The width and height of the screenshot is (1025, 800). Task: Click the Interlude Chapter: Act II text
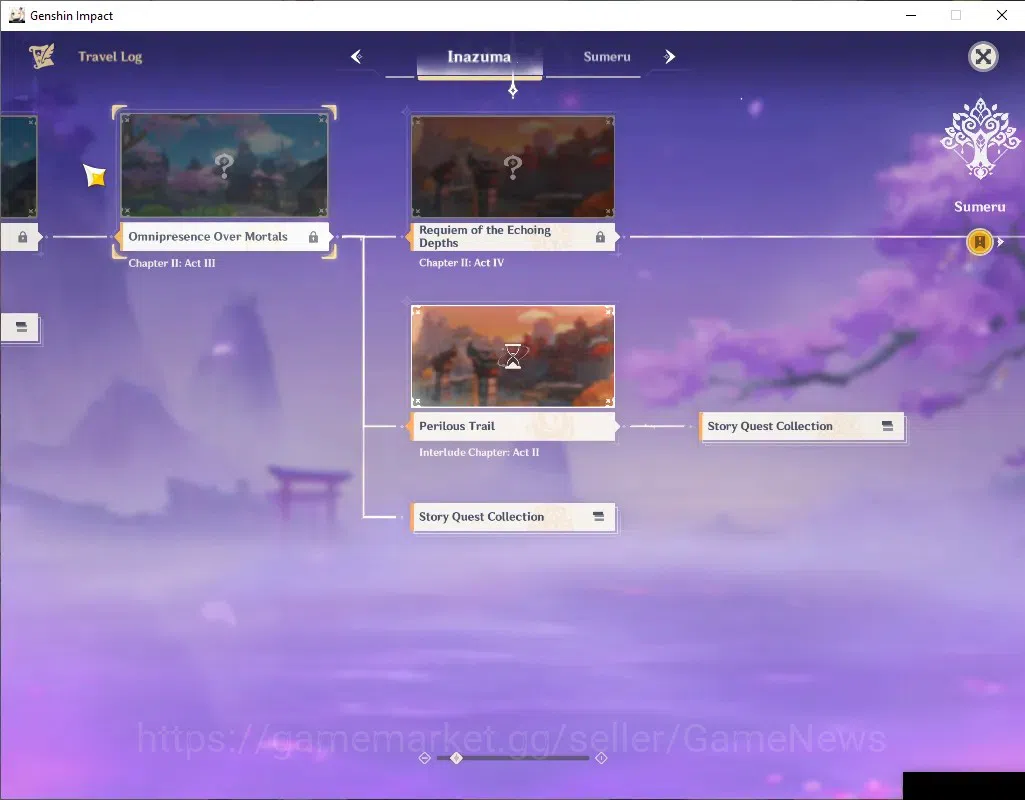tap(479, 452)
